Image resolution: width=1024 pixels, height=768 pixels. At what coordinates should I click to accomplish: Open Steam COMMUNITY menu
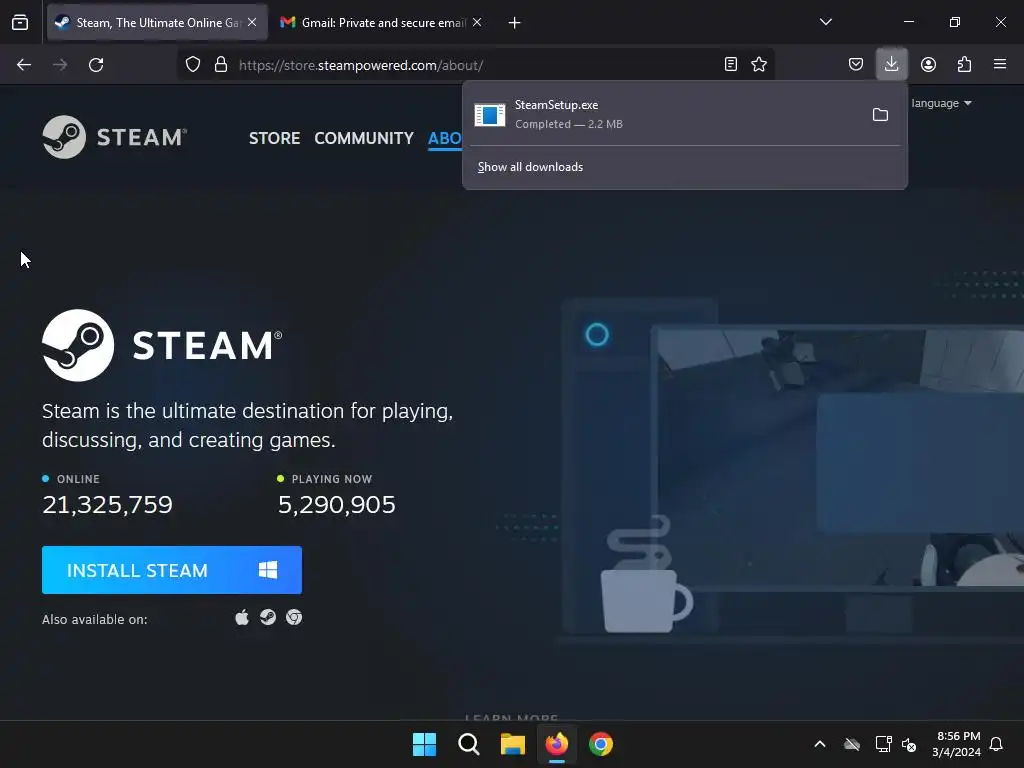point(364,138)
